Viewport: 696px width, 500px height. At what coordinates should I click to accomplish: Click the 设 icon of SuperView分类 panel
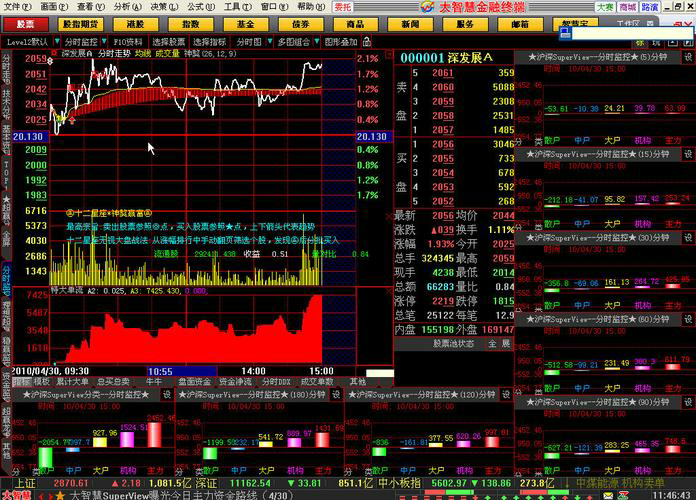(x=167, y=394)
